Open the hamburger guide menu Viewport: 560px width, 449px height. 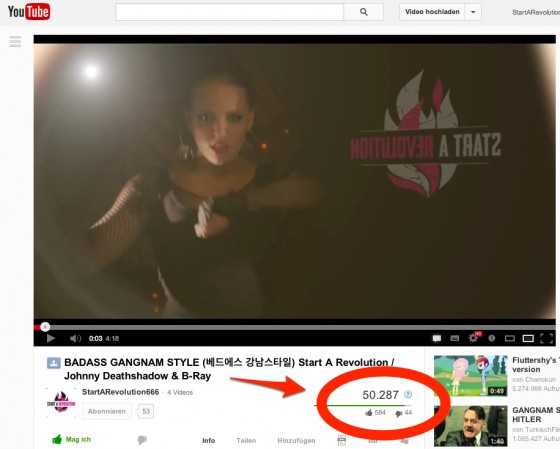tap(15, 41)
